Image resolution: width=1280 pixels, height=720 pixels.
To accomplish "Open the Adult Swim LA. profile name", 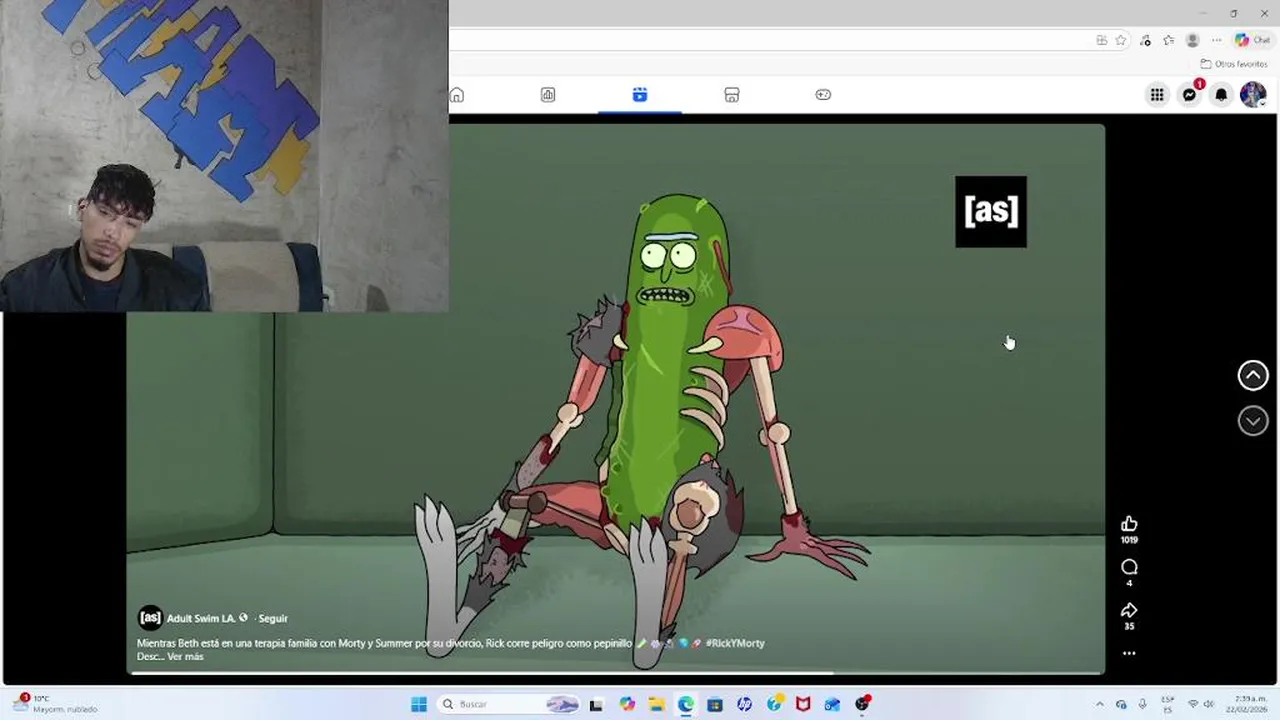I will tap(201, 618).
